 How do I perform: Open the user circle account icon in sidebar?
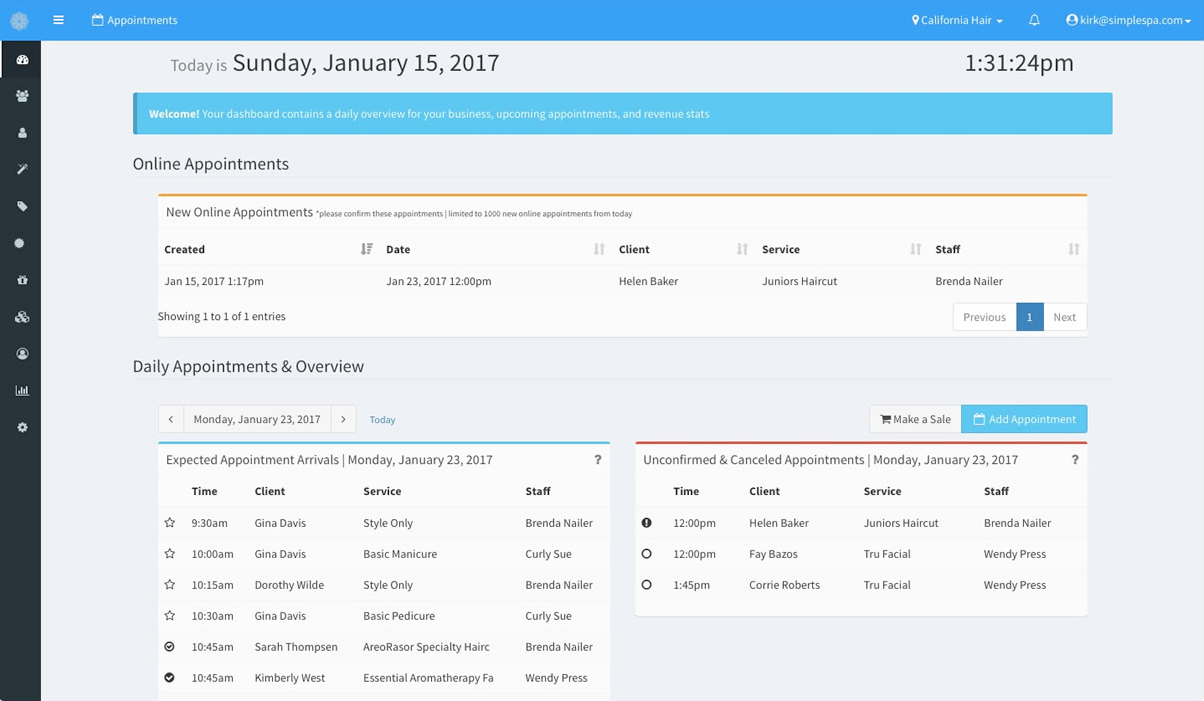[22, 354]
